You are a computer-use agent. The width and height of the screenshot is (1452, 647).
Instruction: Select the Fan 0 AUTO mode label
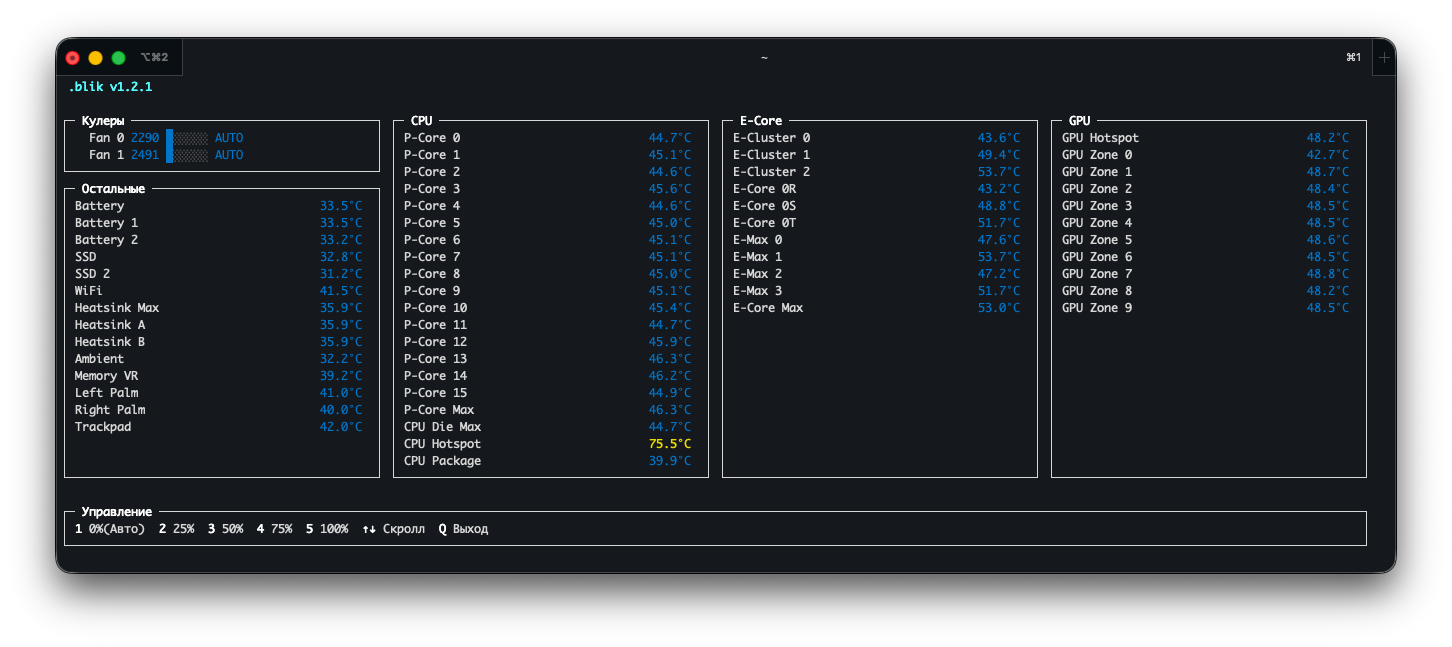[x=229, y=138]
